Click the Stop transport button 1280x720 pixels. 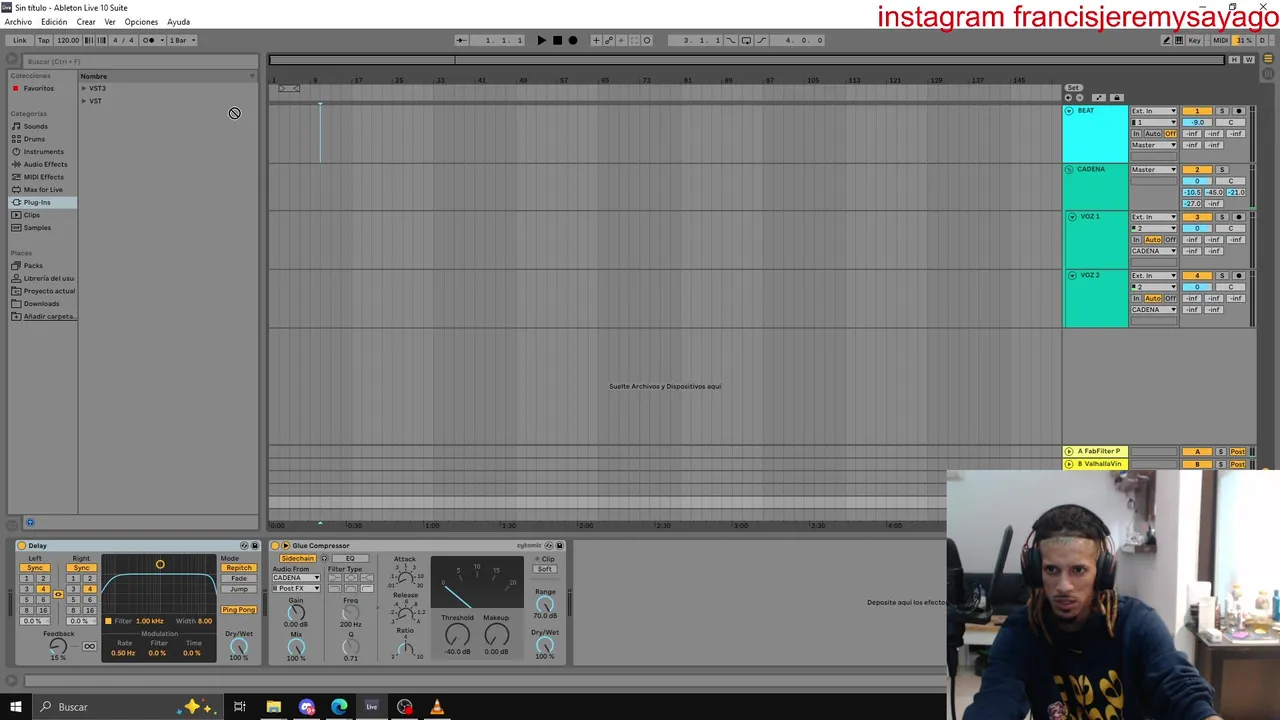click(557, 40)
